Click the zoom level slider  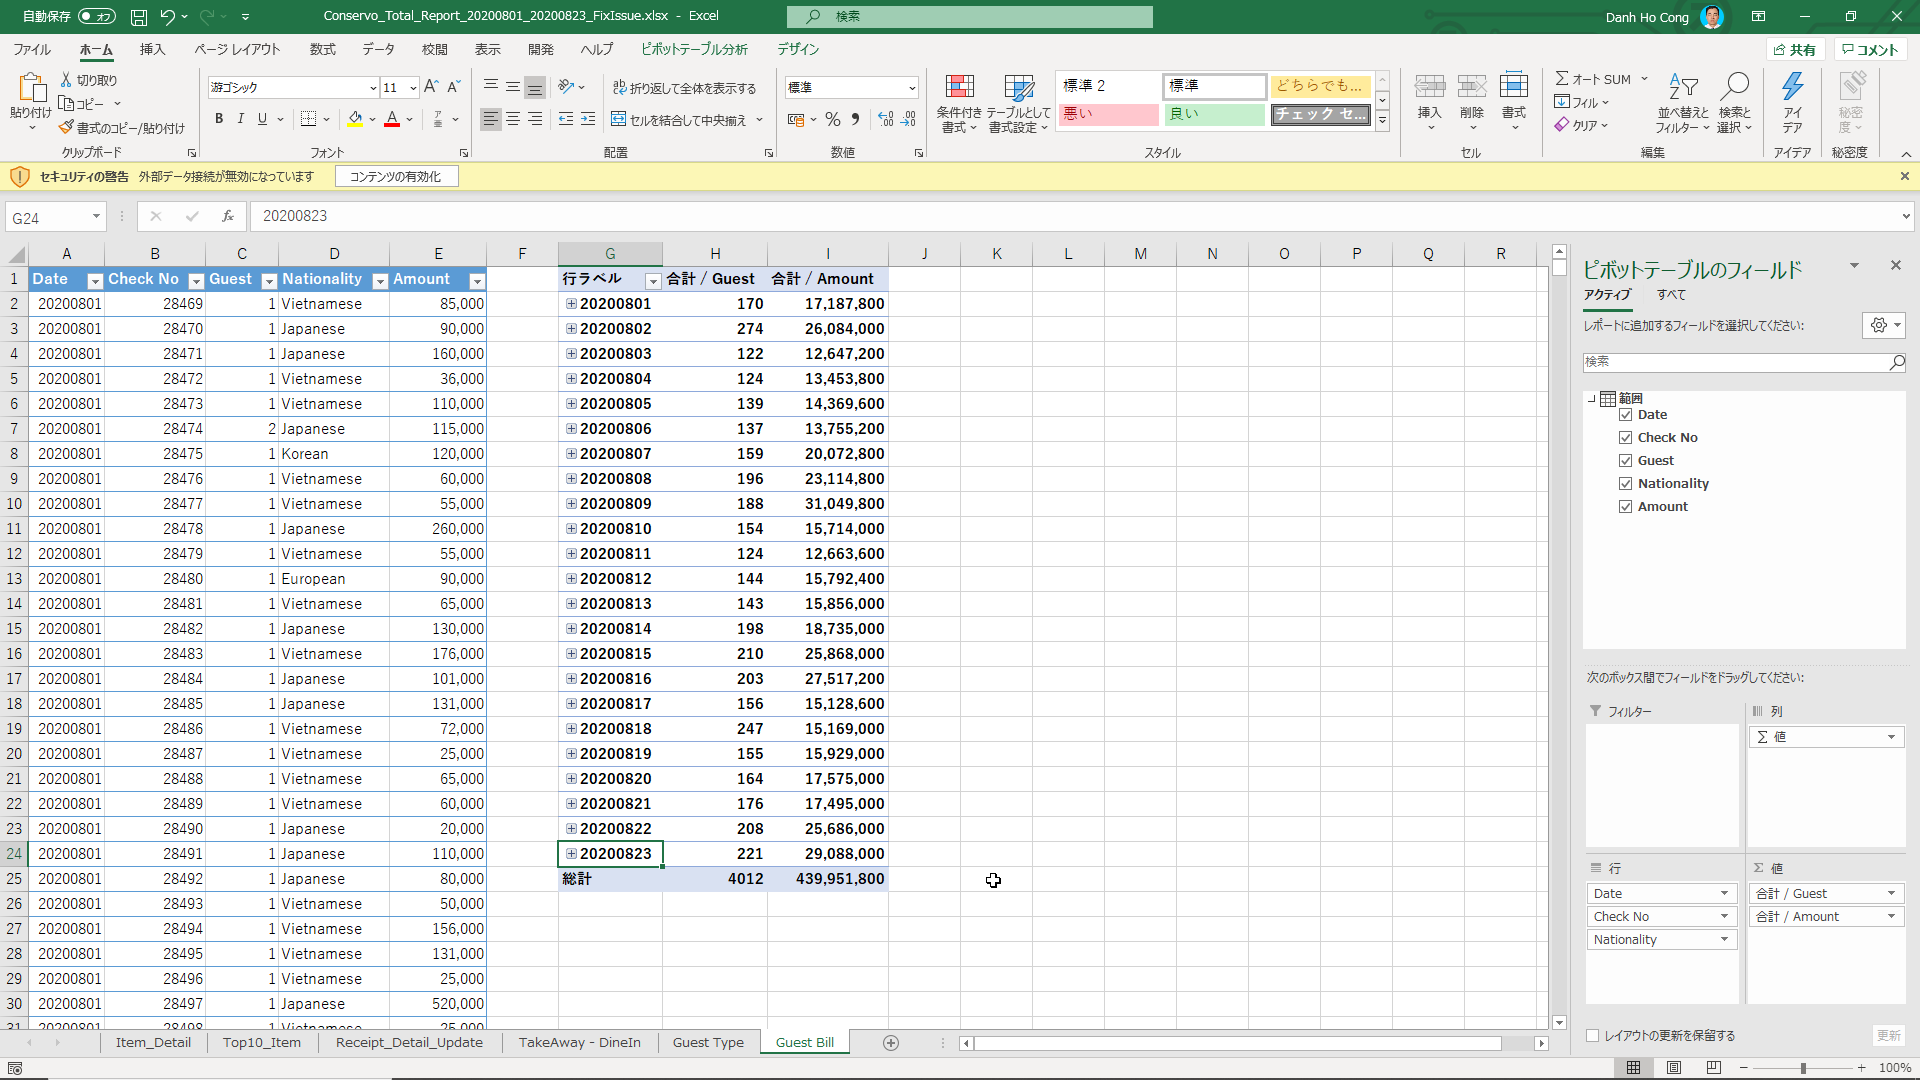coord(1802,1068)
